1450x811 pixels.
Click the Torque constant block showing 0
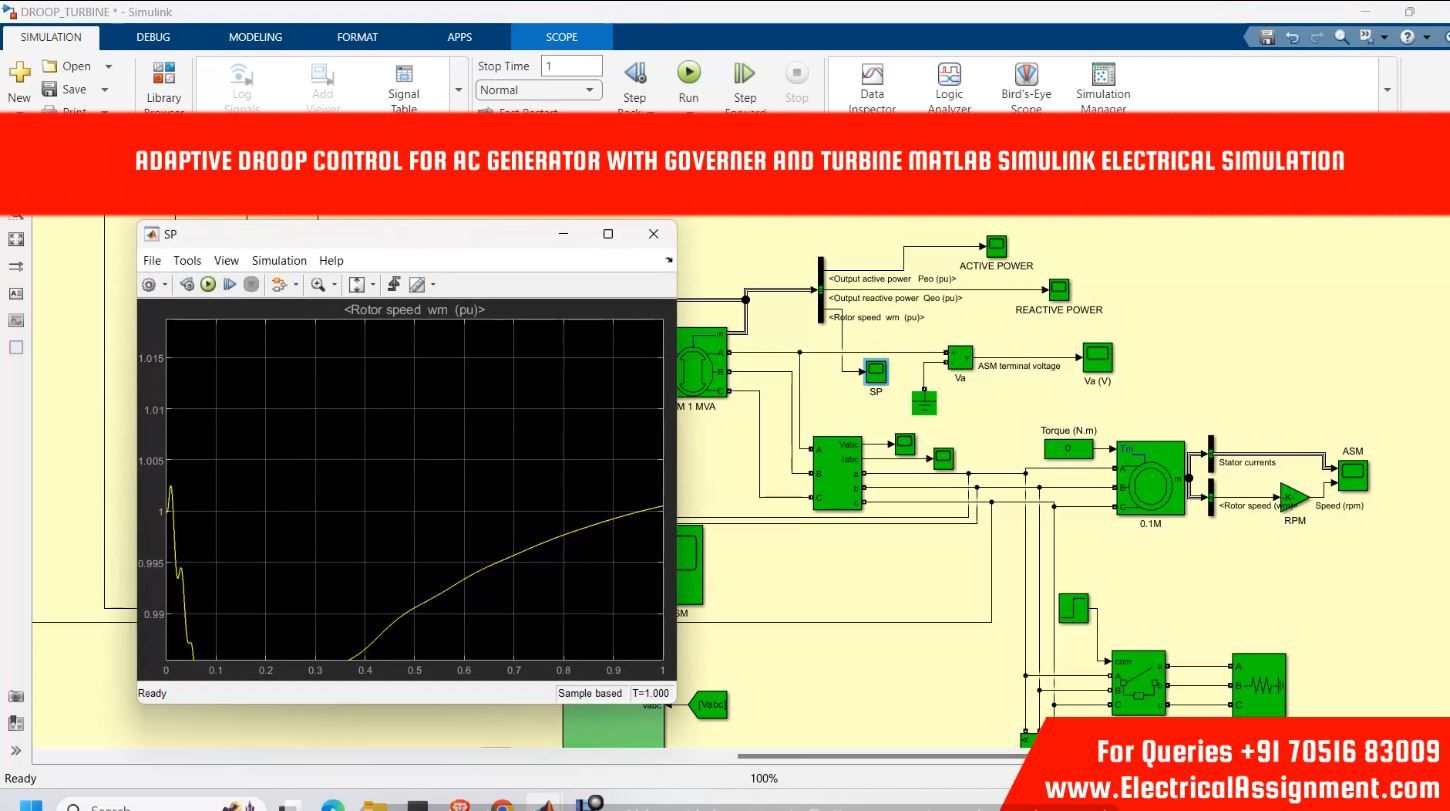1068,449
